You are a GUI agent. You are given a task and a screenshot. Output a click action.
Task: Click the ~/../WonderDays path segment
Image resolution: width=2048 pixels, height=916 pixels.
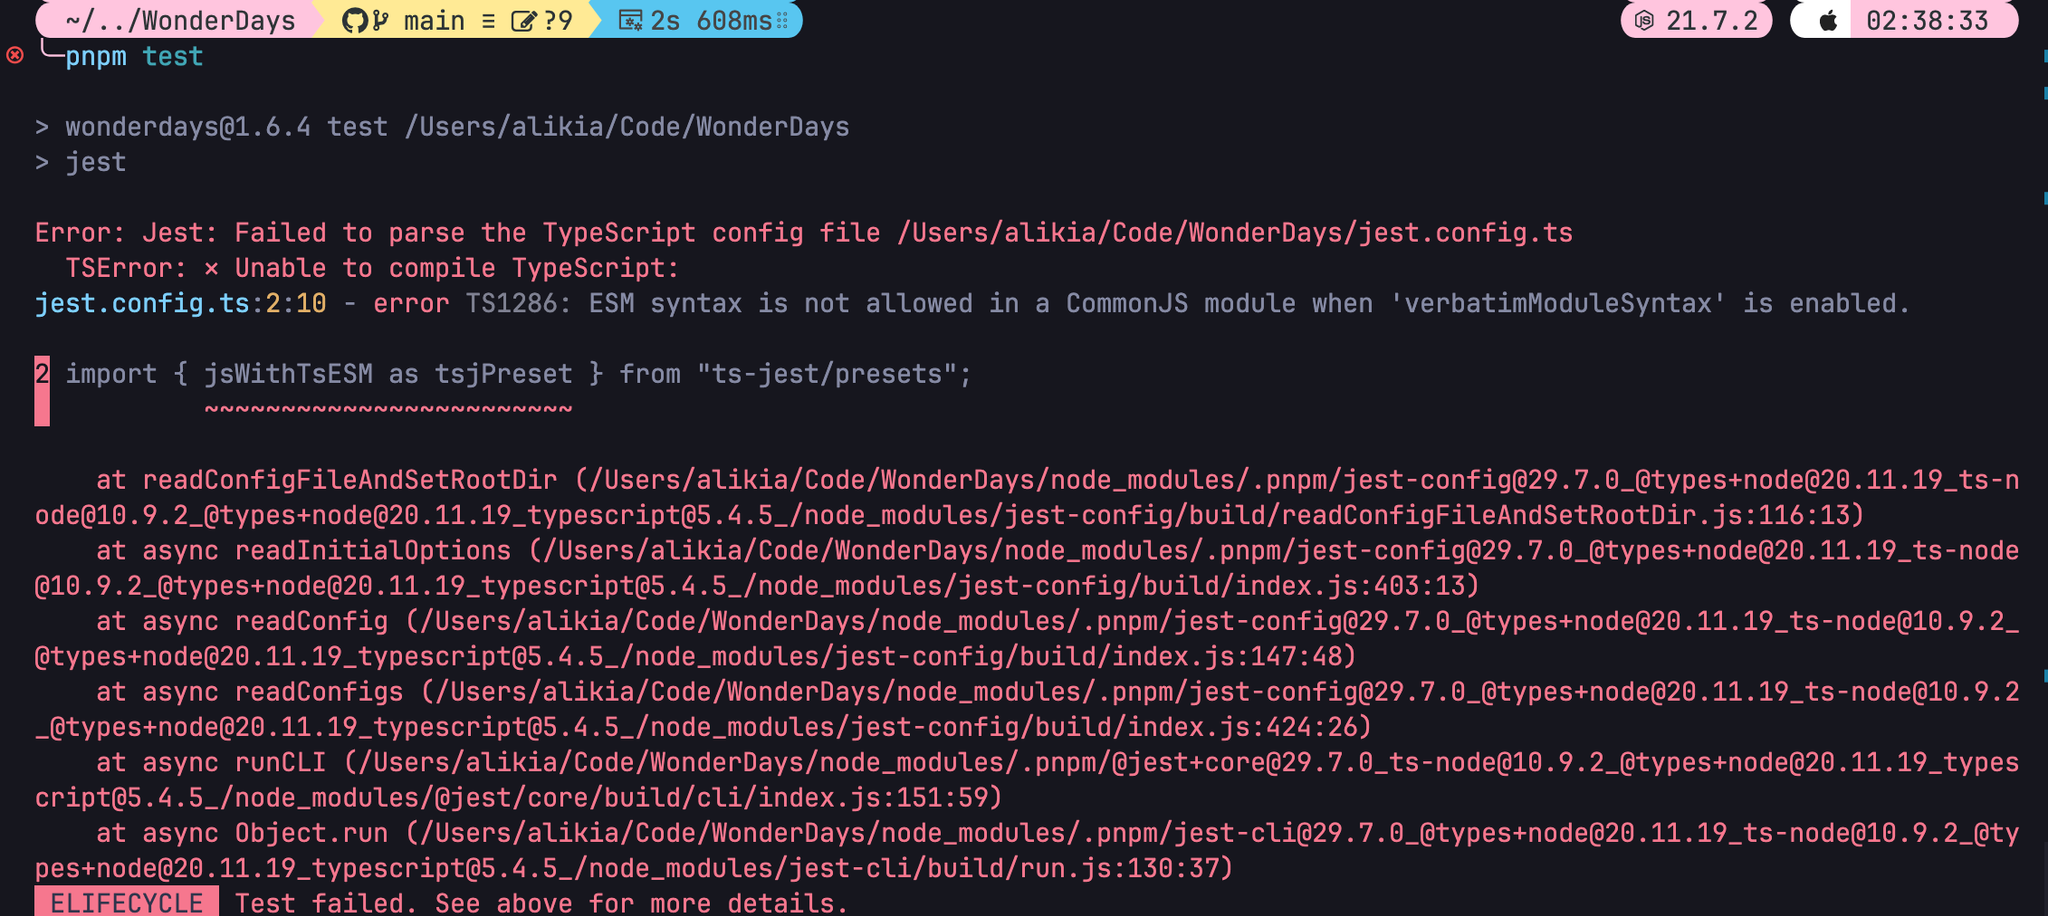click(x=180, y=21)
